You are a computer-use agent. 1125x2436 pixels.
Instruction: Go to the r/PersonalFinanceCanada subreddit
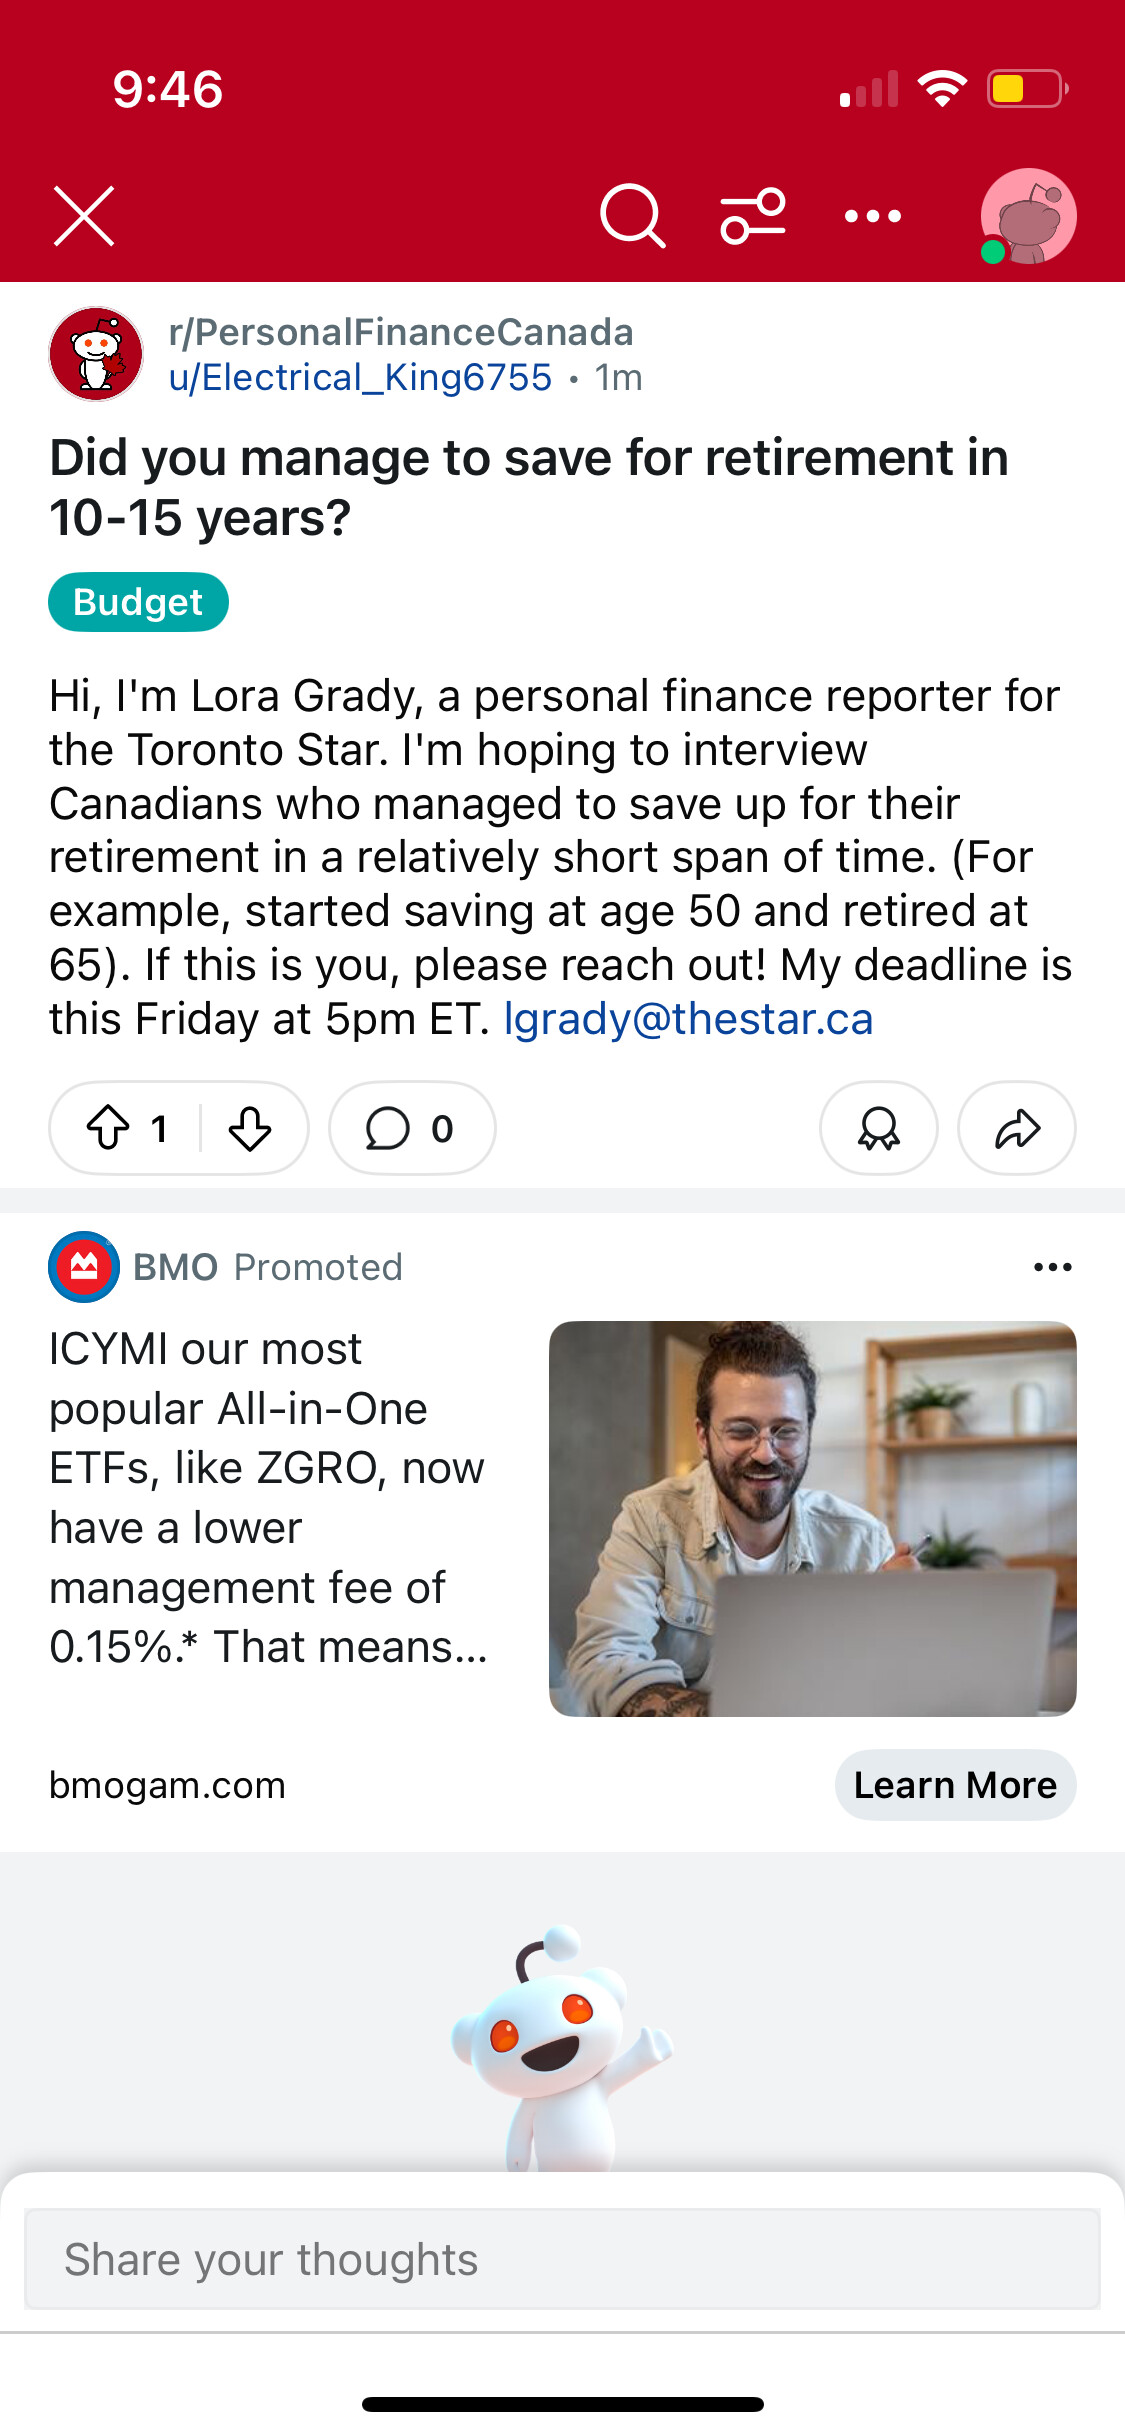click(x=400, y=332)
